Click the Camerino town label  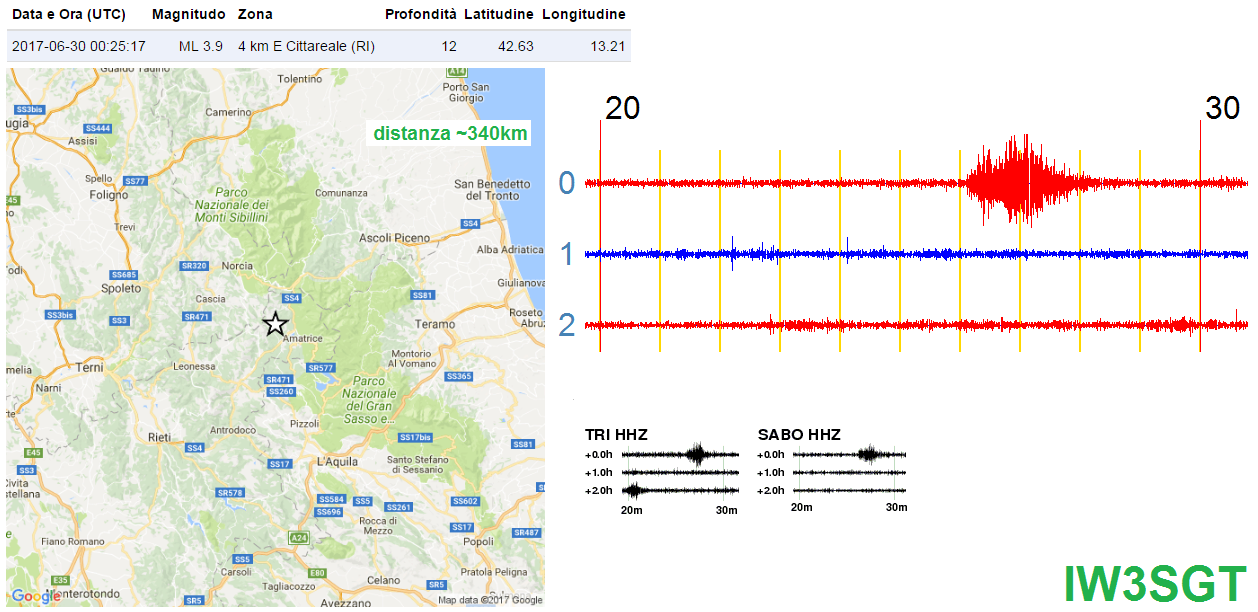tap(229, 112)
